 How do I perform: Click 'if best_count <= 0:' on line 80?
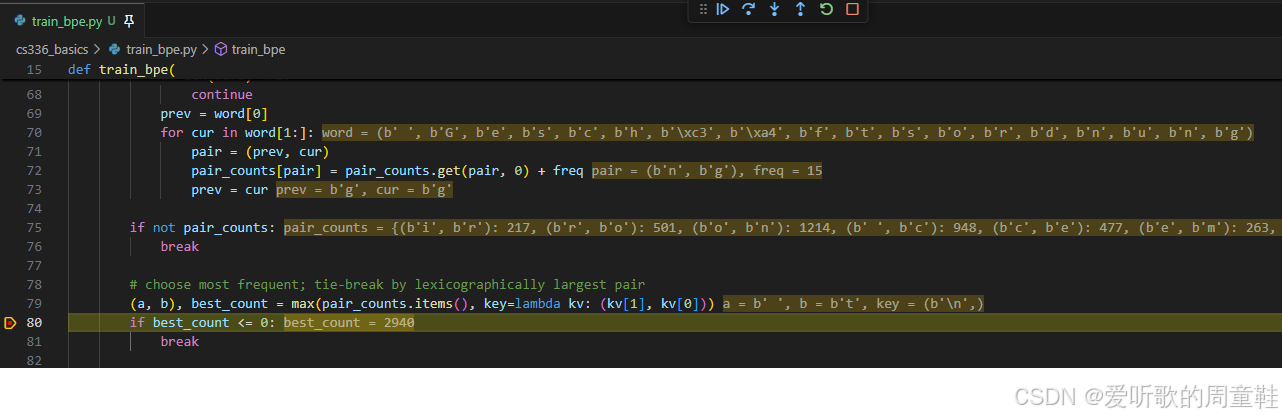(x=203, y=323)
